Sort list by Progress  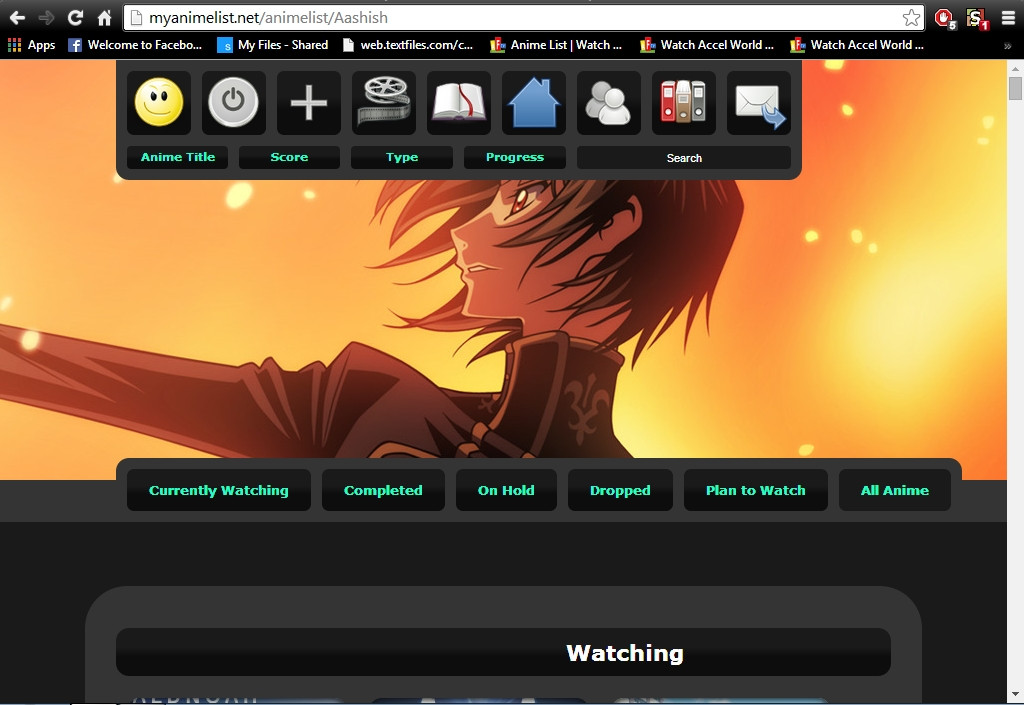(x=515, y=158)
